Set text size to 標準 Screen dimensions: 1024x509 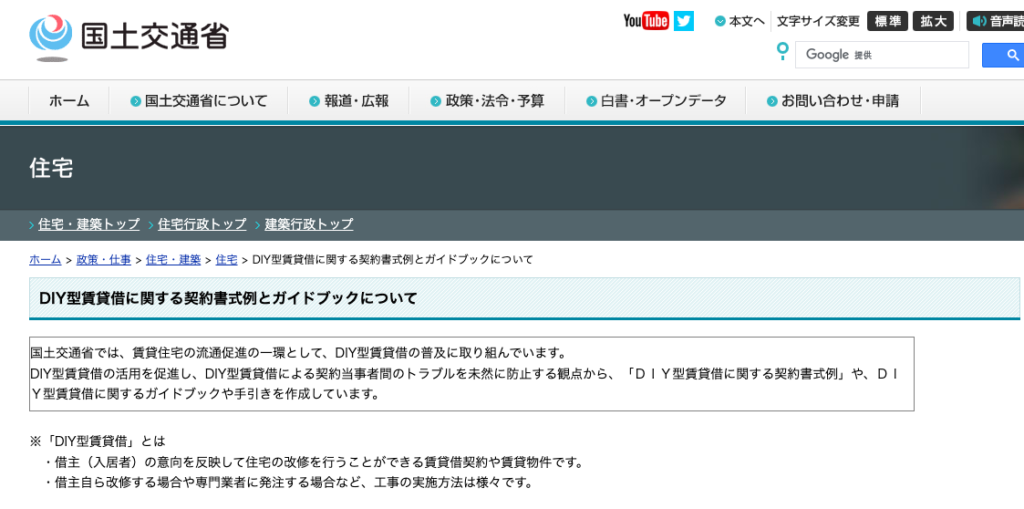click(x=888, y=21)
